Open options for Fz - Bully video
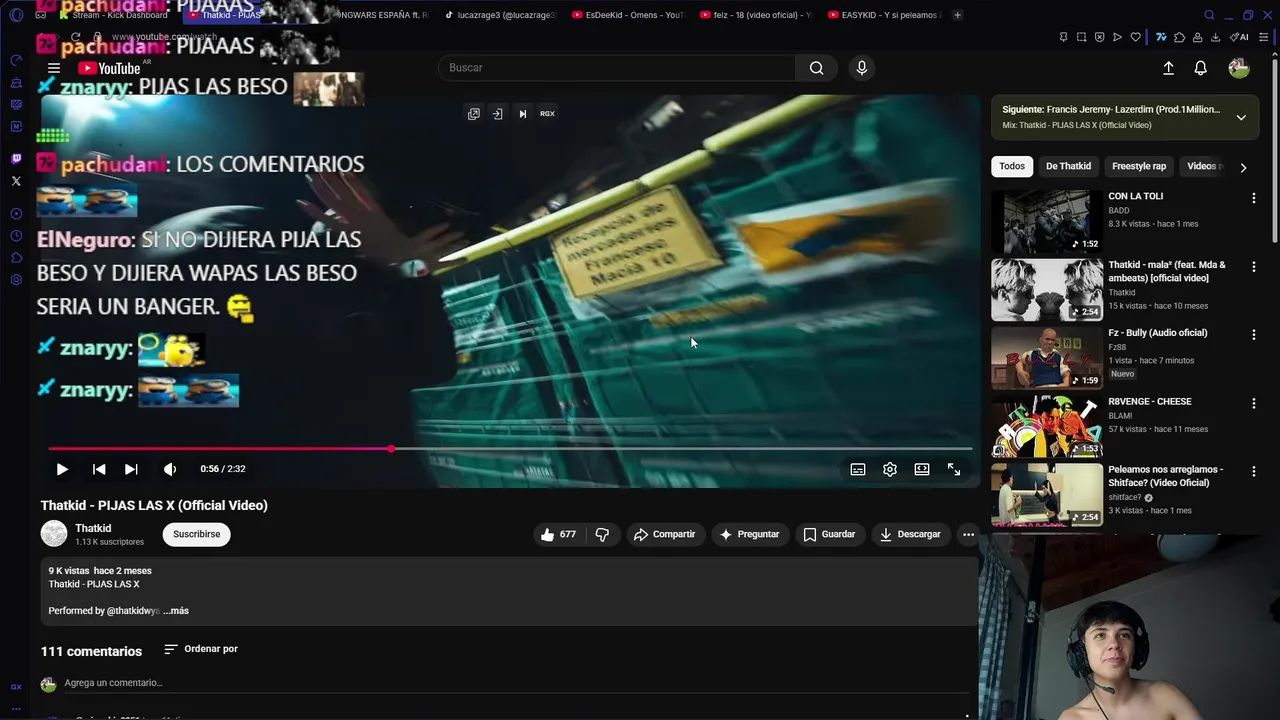The width and height of the screenshot is (1280, 720). pos(1253,335)
